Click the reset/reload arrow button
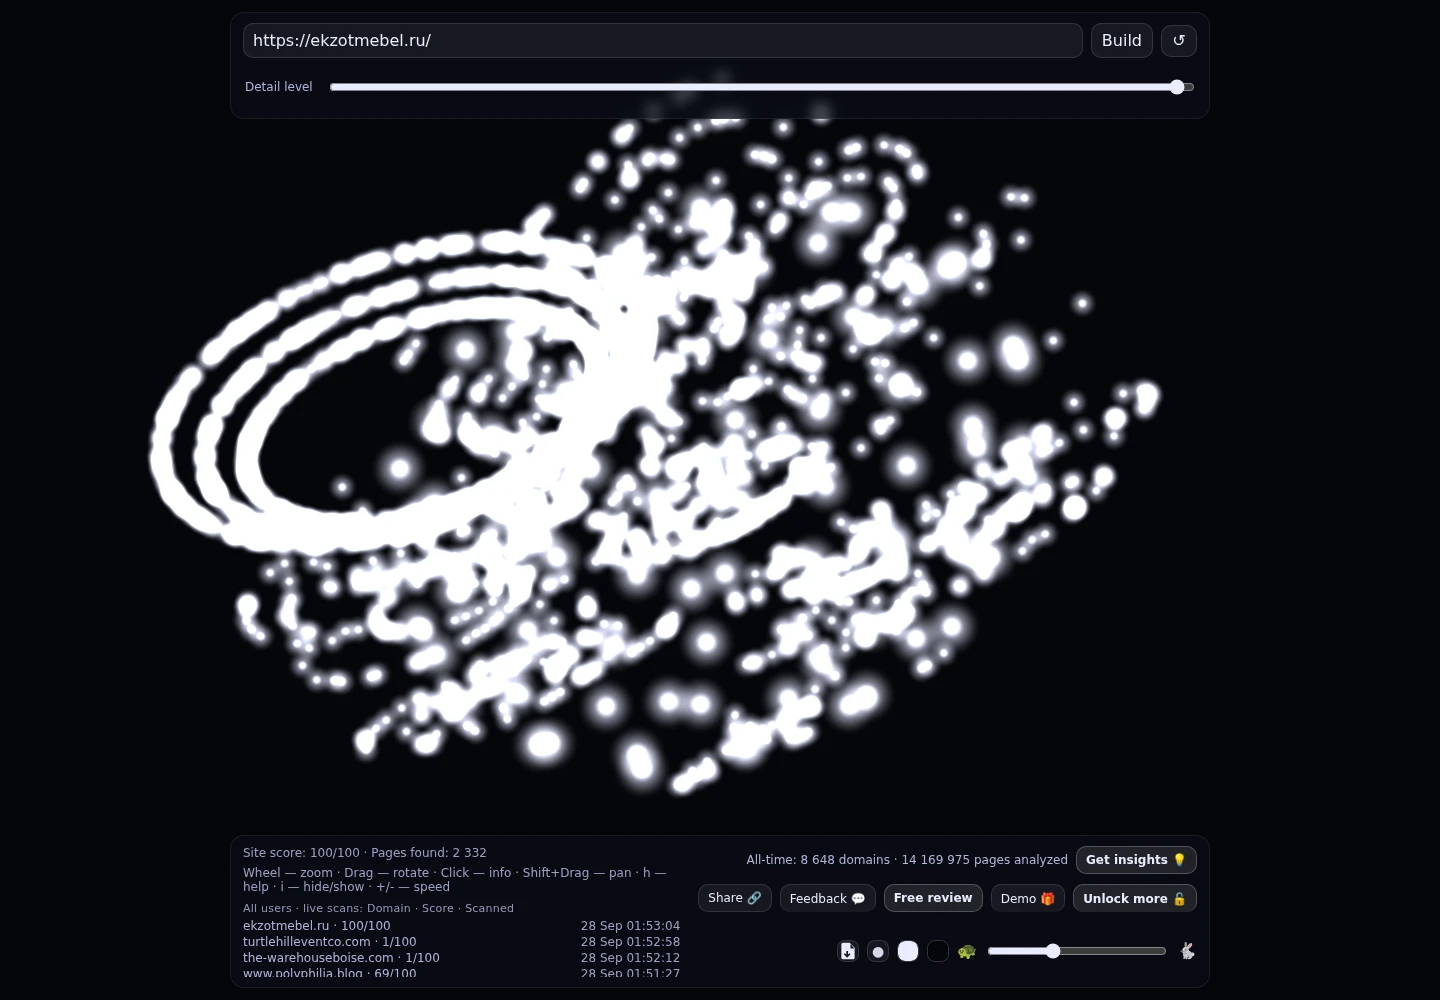1440x1000 pixels. [x=1178, y=41]
